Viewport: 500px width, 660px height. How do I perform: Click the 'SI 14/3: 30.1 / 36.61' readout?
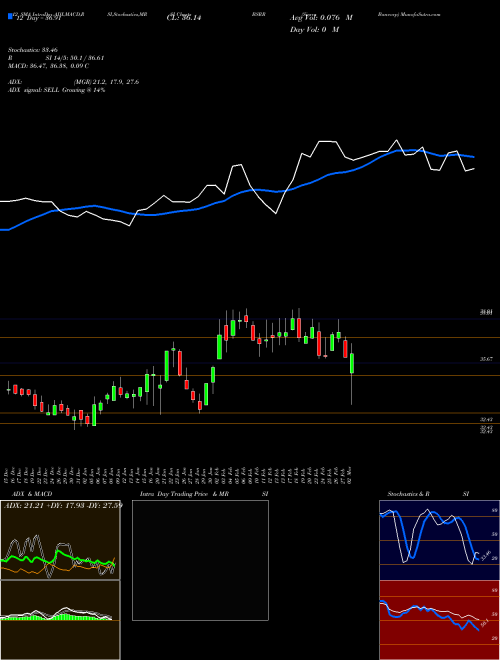click(x=75, y=58)
